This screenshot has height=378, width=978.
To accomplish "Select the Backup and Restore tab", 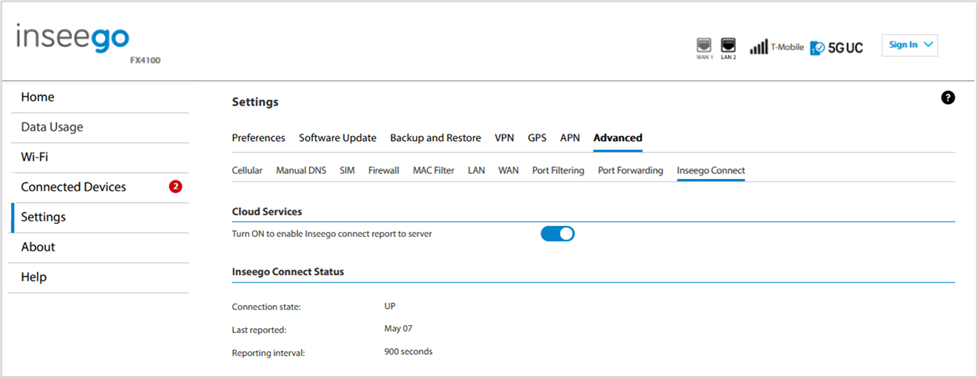I will 435,138.
